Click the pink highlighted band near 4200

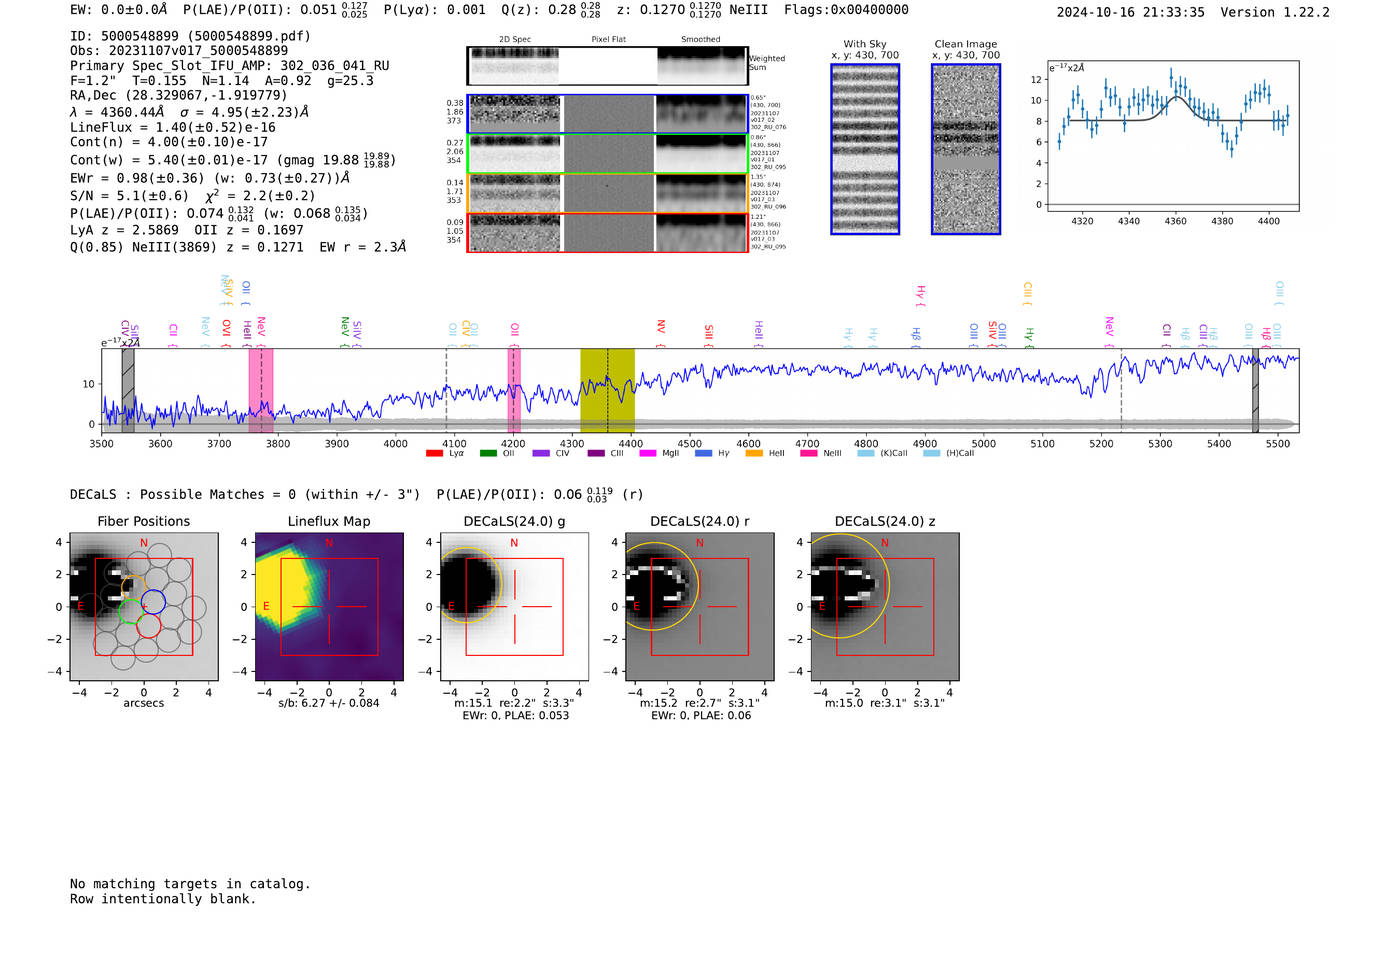point(514,390)
